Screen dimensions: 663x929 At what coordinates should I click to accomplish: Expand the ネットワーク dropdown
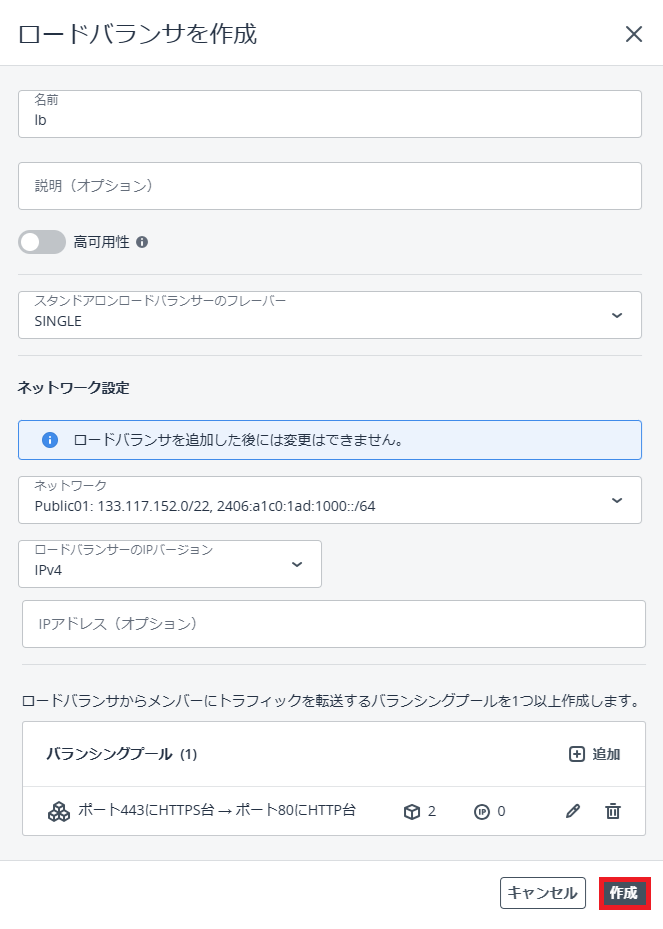pos(330,500)
